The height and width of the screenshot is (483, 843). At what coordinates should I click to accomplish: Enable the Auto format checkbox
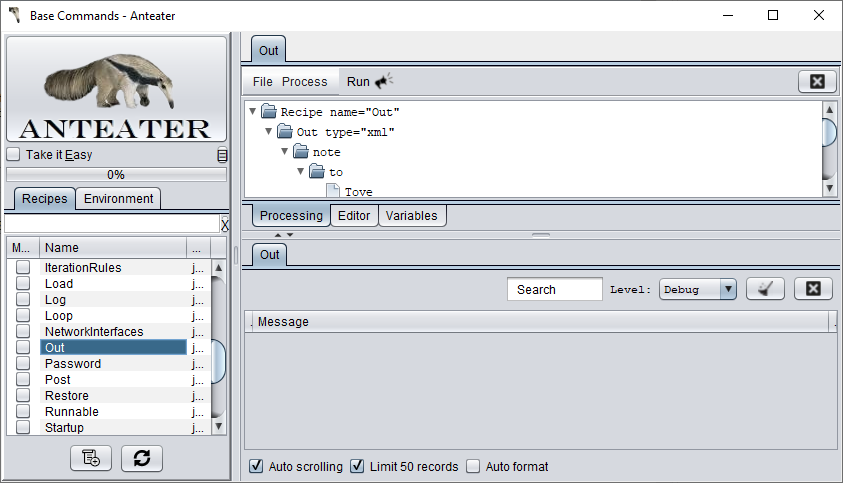[473, 466]
